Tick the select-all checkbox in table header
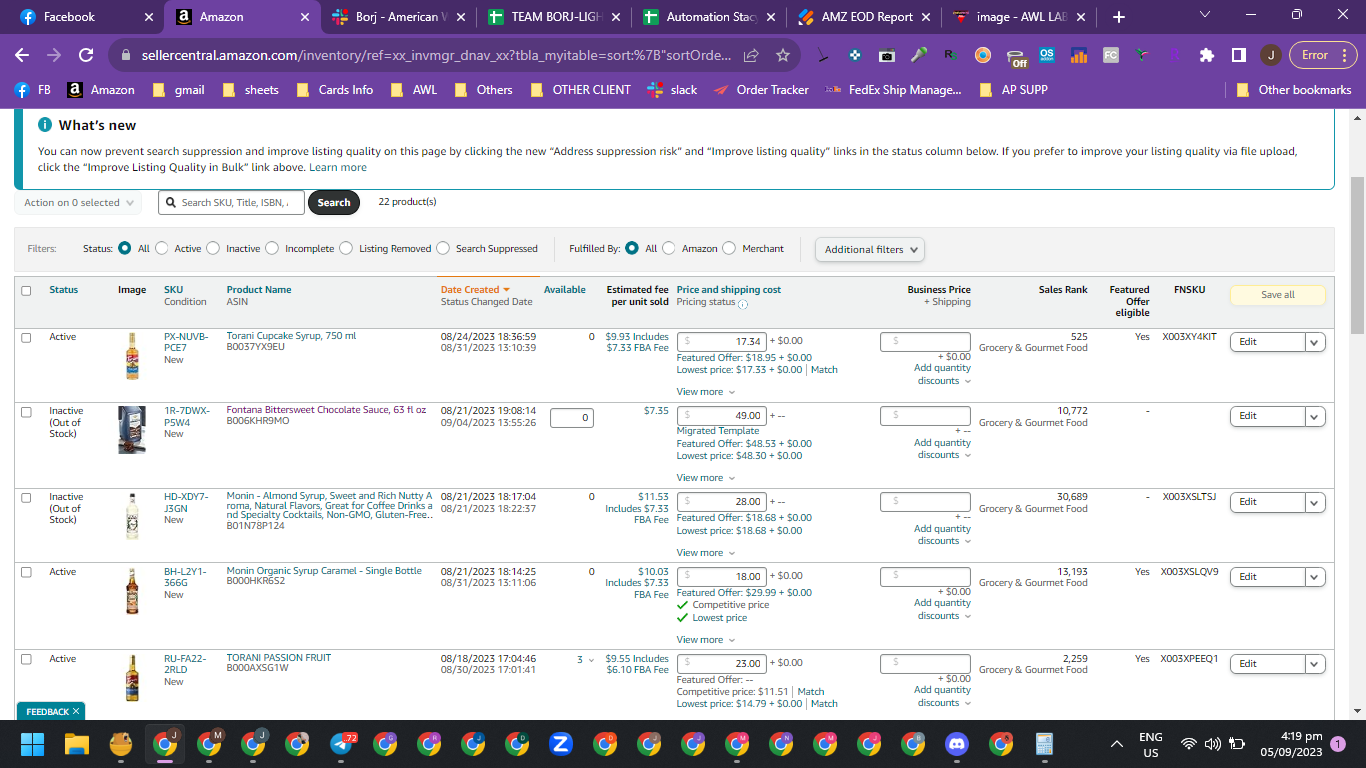The height and width of the screenshot is (768, 1366). click(26, 291)
